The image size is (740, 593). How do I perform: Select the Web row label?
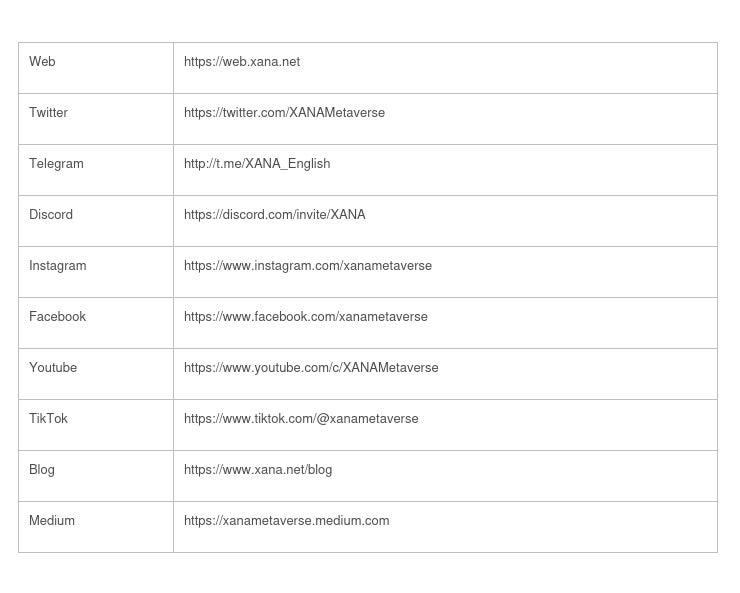tap(42, 62)
